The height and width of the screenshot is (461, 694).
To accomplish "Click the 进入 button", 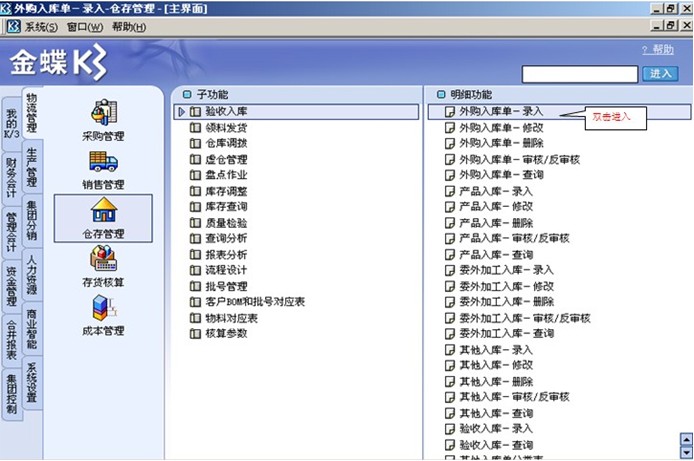I will pos(660,73).
